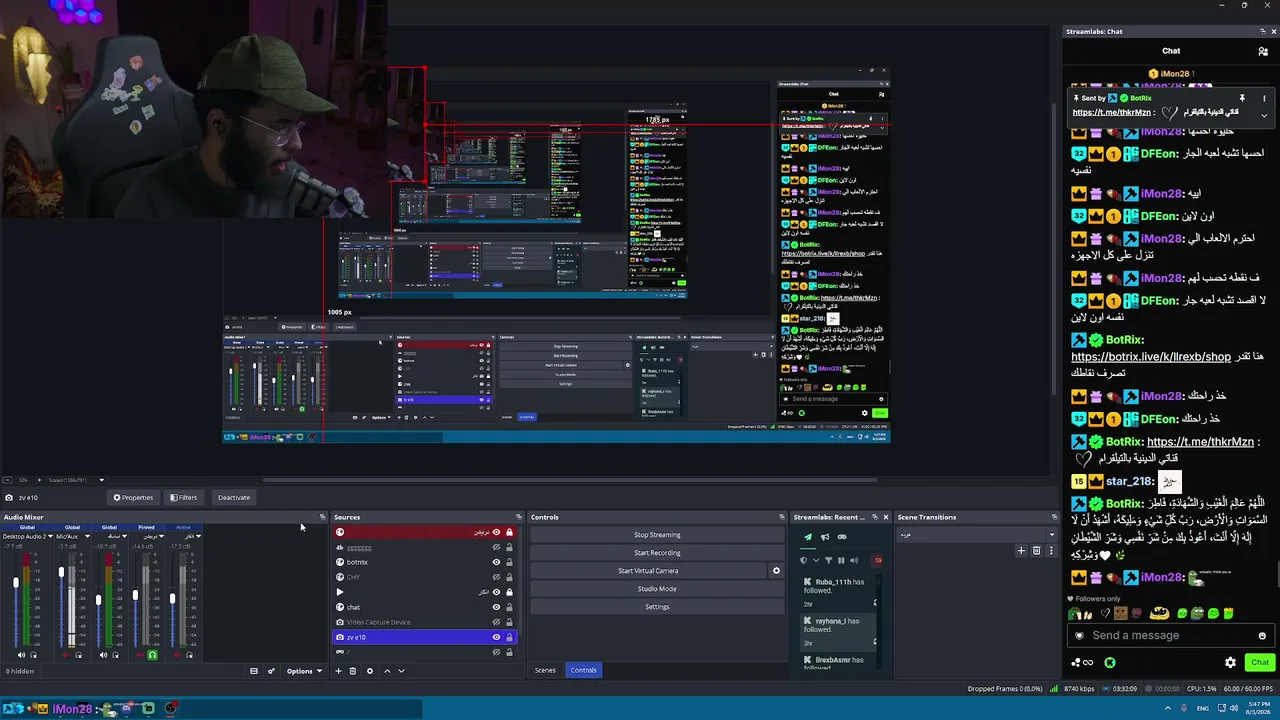1280x720 pixels.
Task: Add a new scene transition
Action: pos(1021,551)
